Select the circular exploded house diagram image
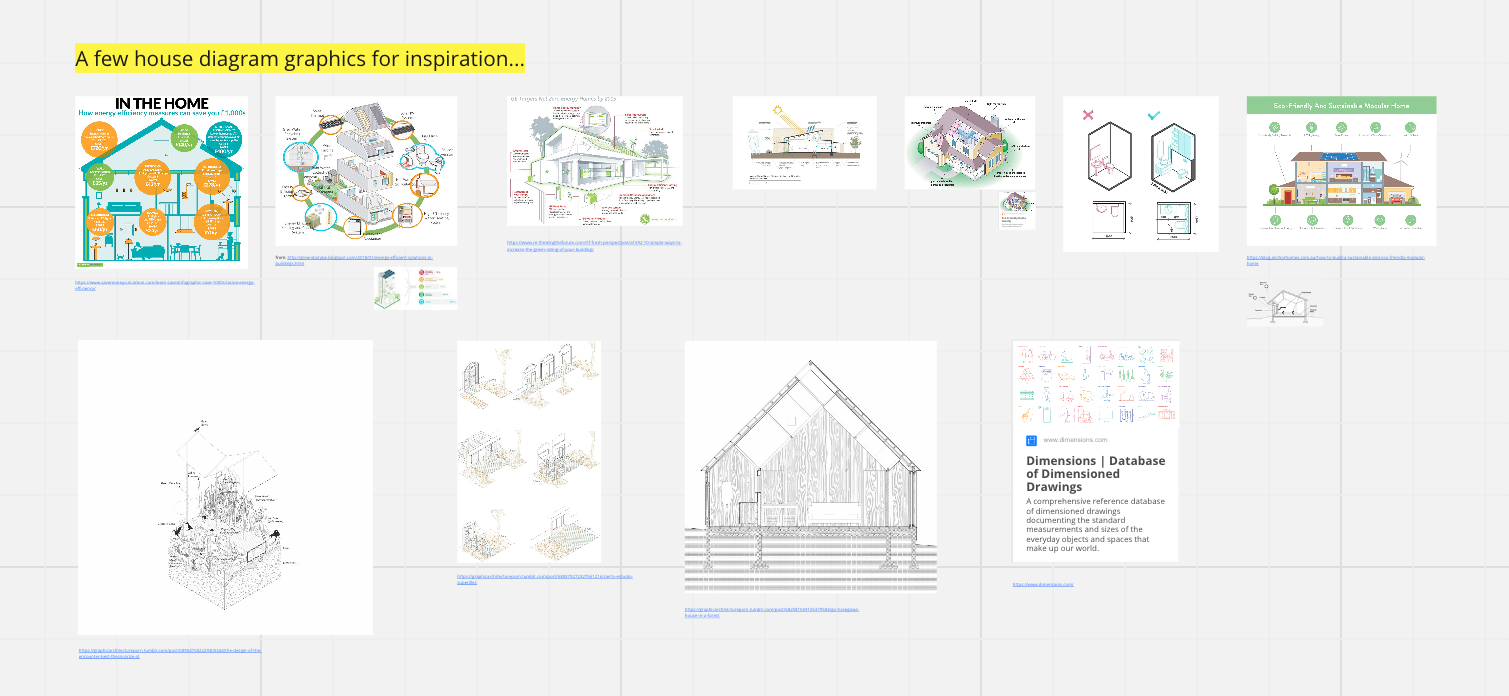Viewport: 1509px width, 696px height. [366, 170]
